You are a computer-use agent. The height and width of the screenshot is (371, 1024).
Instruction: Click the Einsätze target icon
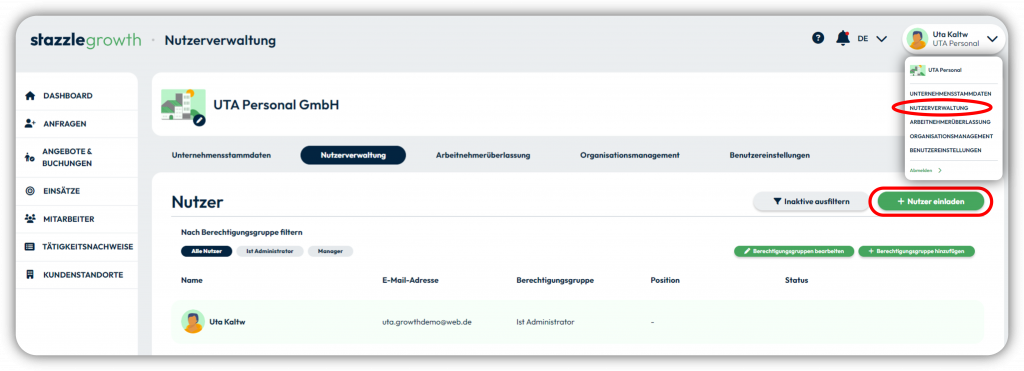point(29,191)
